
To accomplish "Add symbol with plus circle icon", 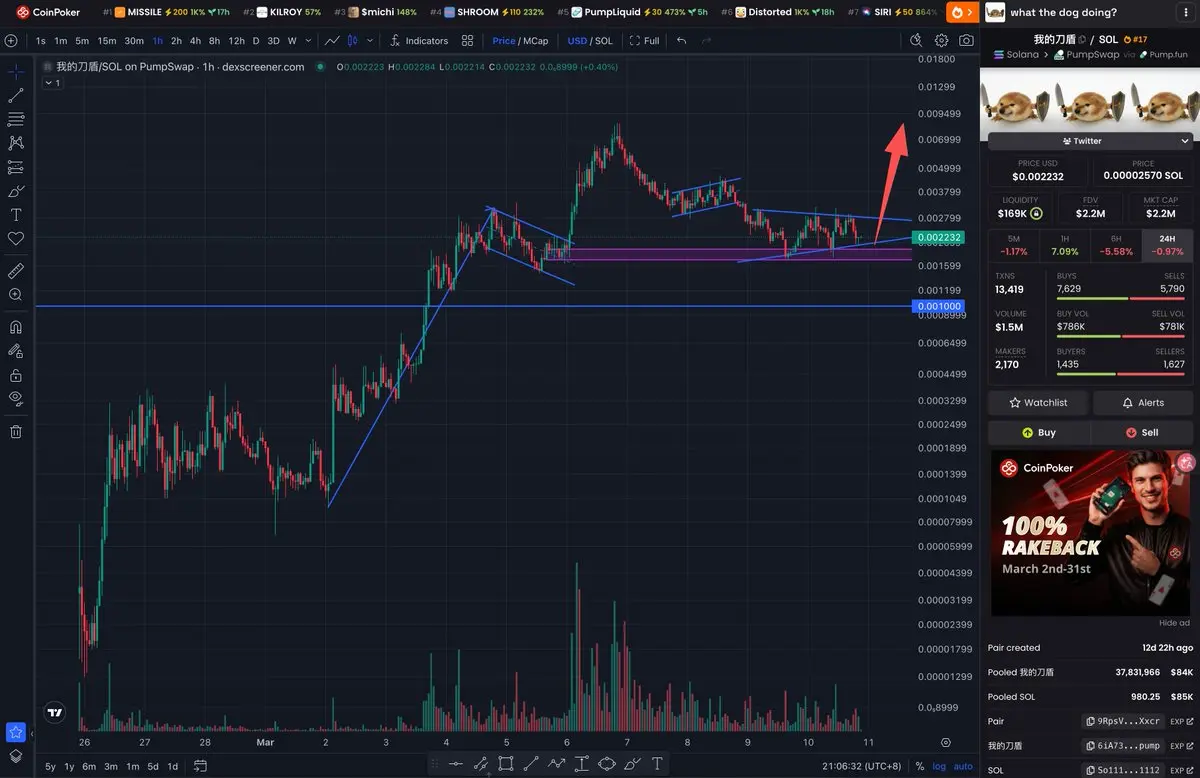I will click(x=11, y=41).
